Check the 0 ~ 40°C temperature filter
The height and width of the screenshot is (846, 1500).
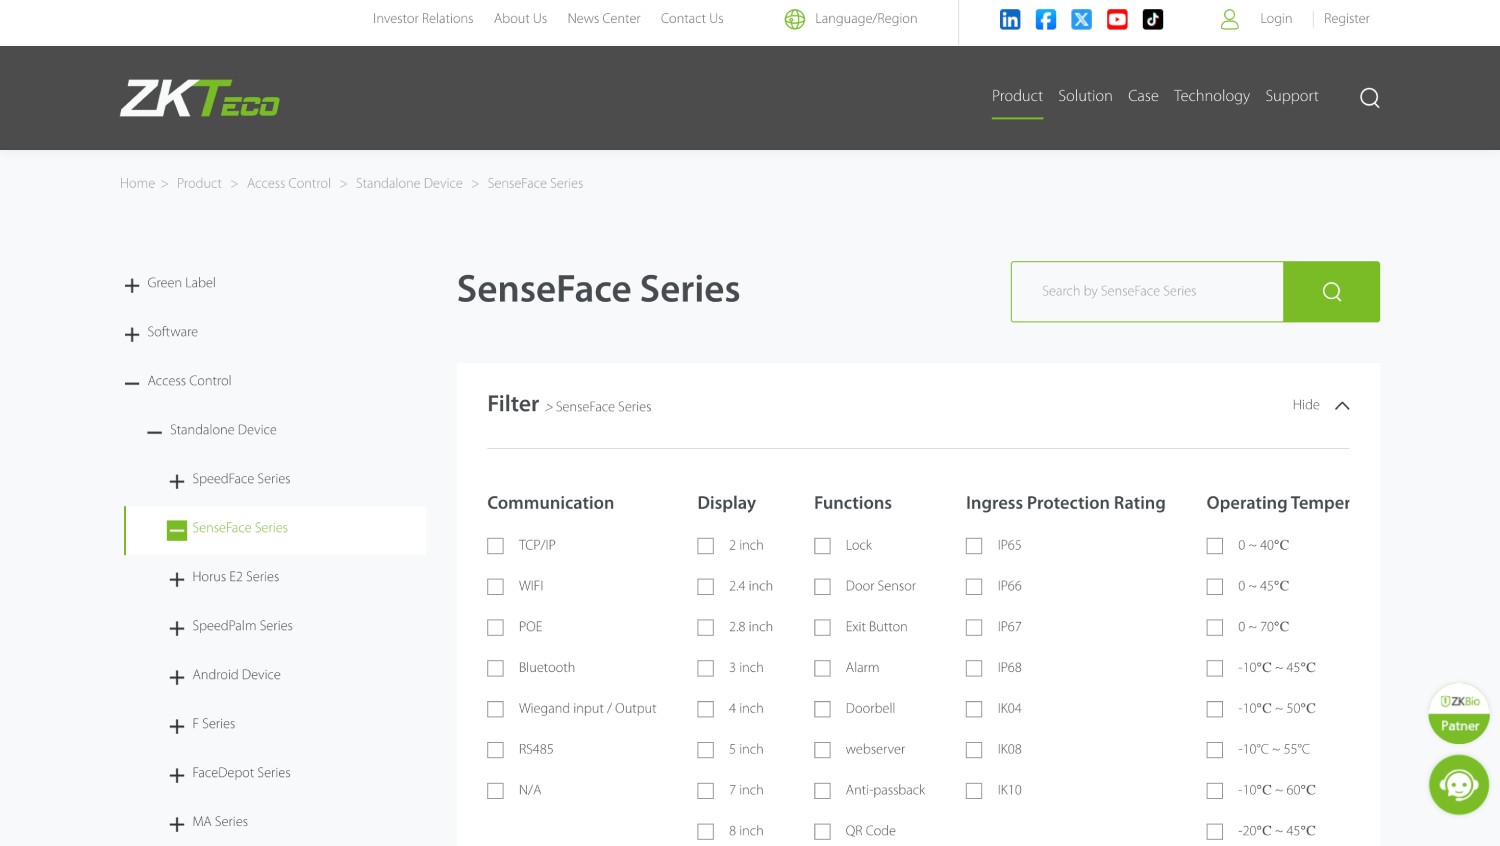click(x=1215, y=546)
